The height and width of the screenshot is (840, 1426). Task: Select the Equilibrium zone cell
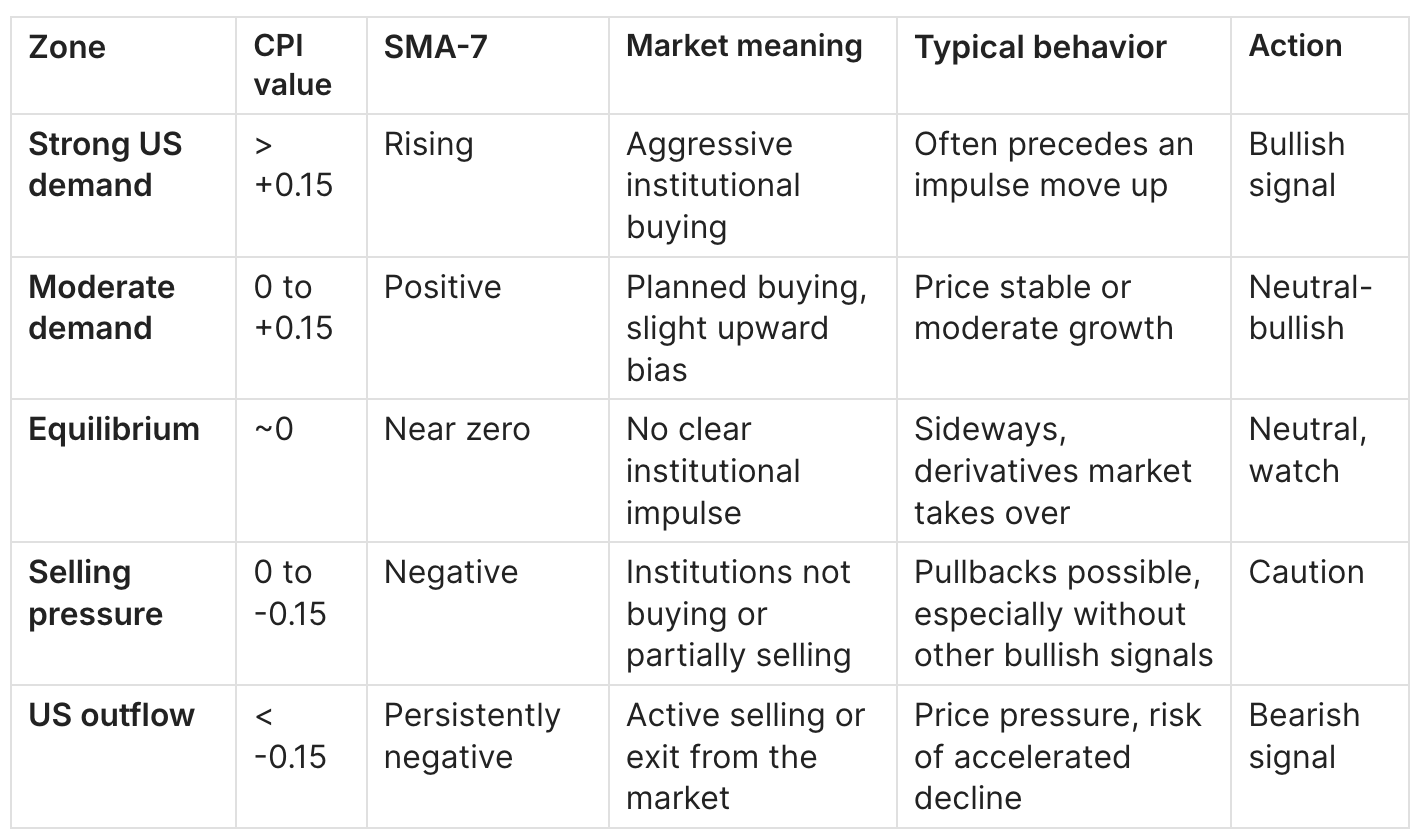tap(114, 429)
